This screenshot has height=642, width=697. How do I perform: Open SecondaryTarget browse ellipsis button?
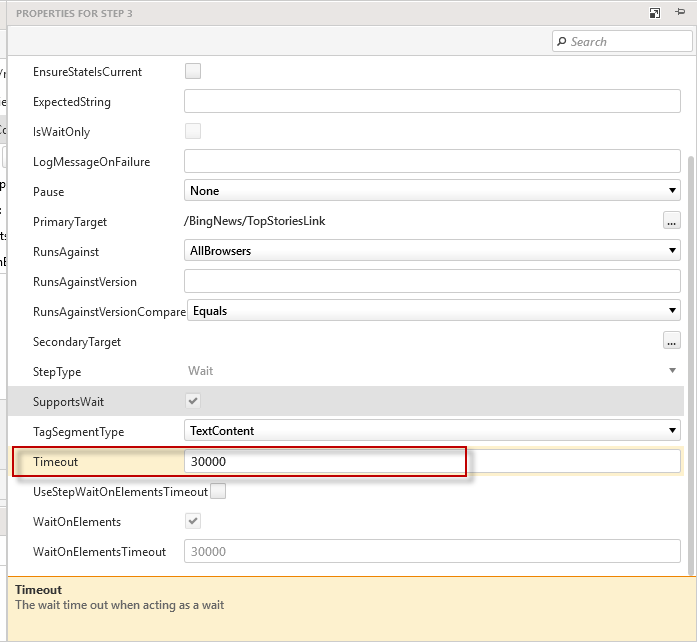pyautogui.click(x=672, y=341)
